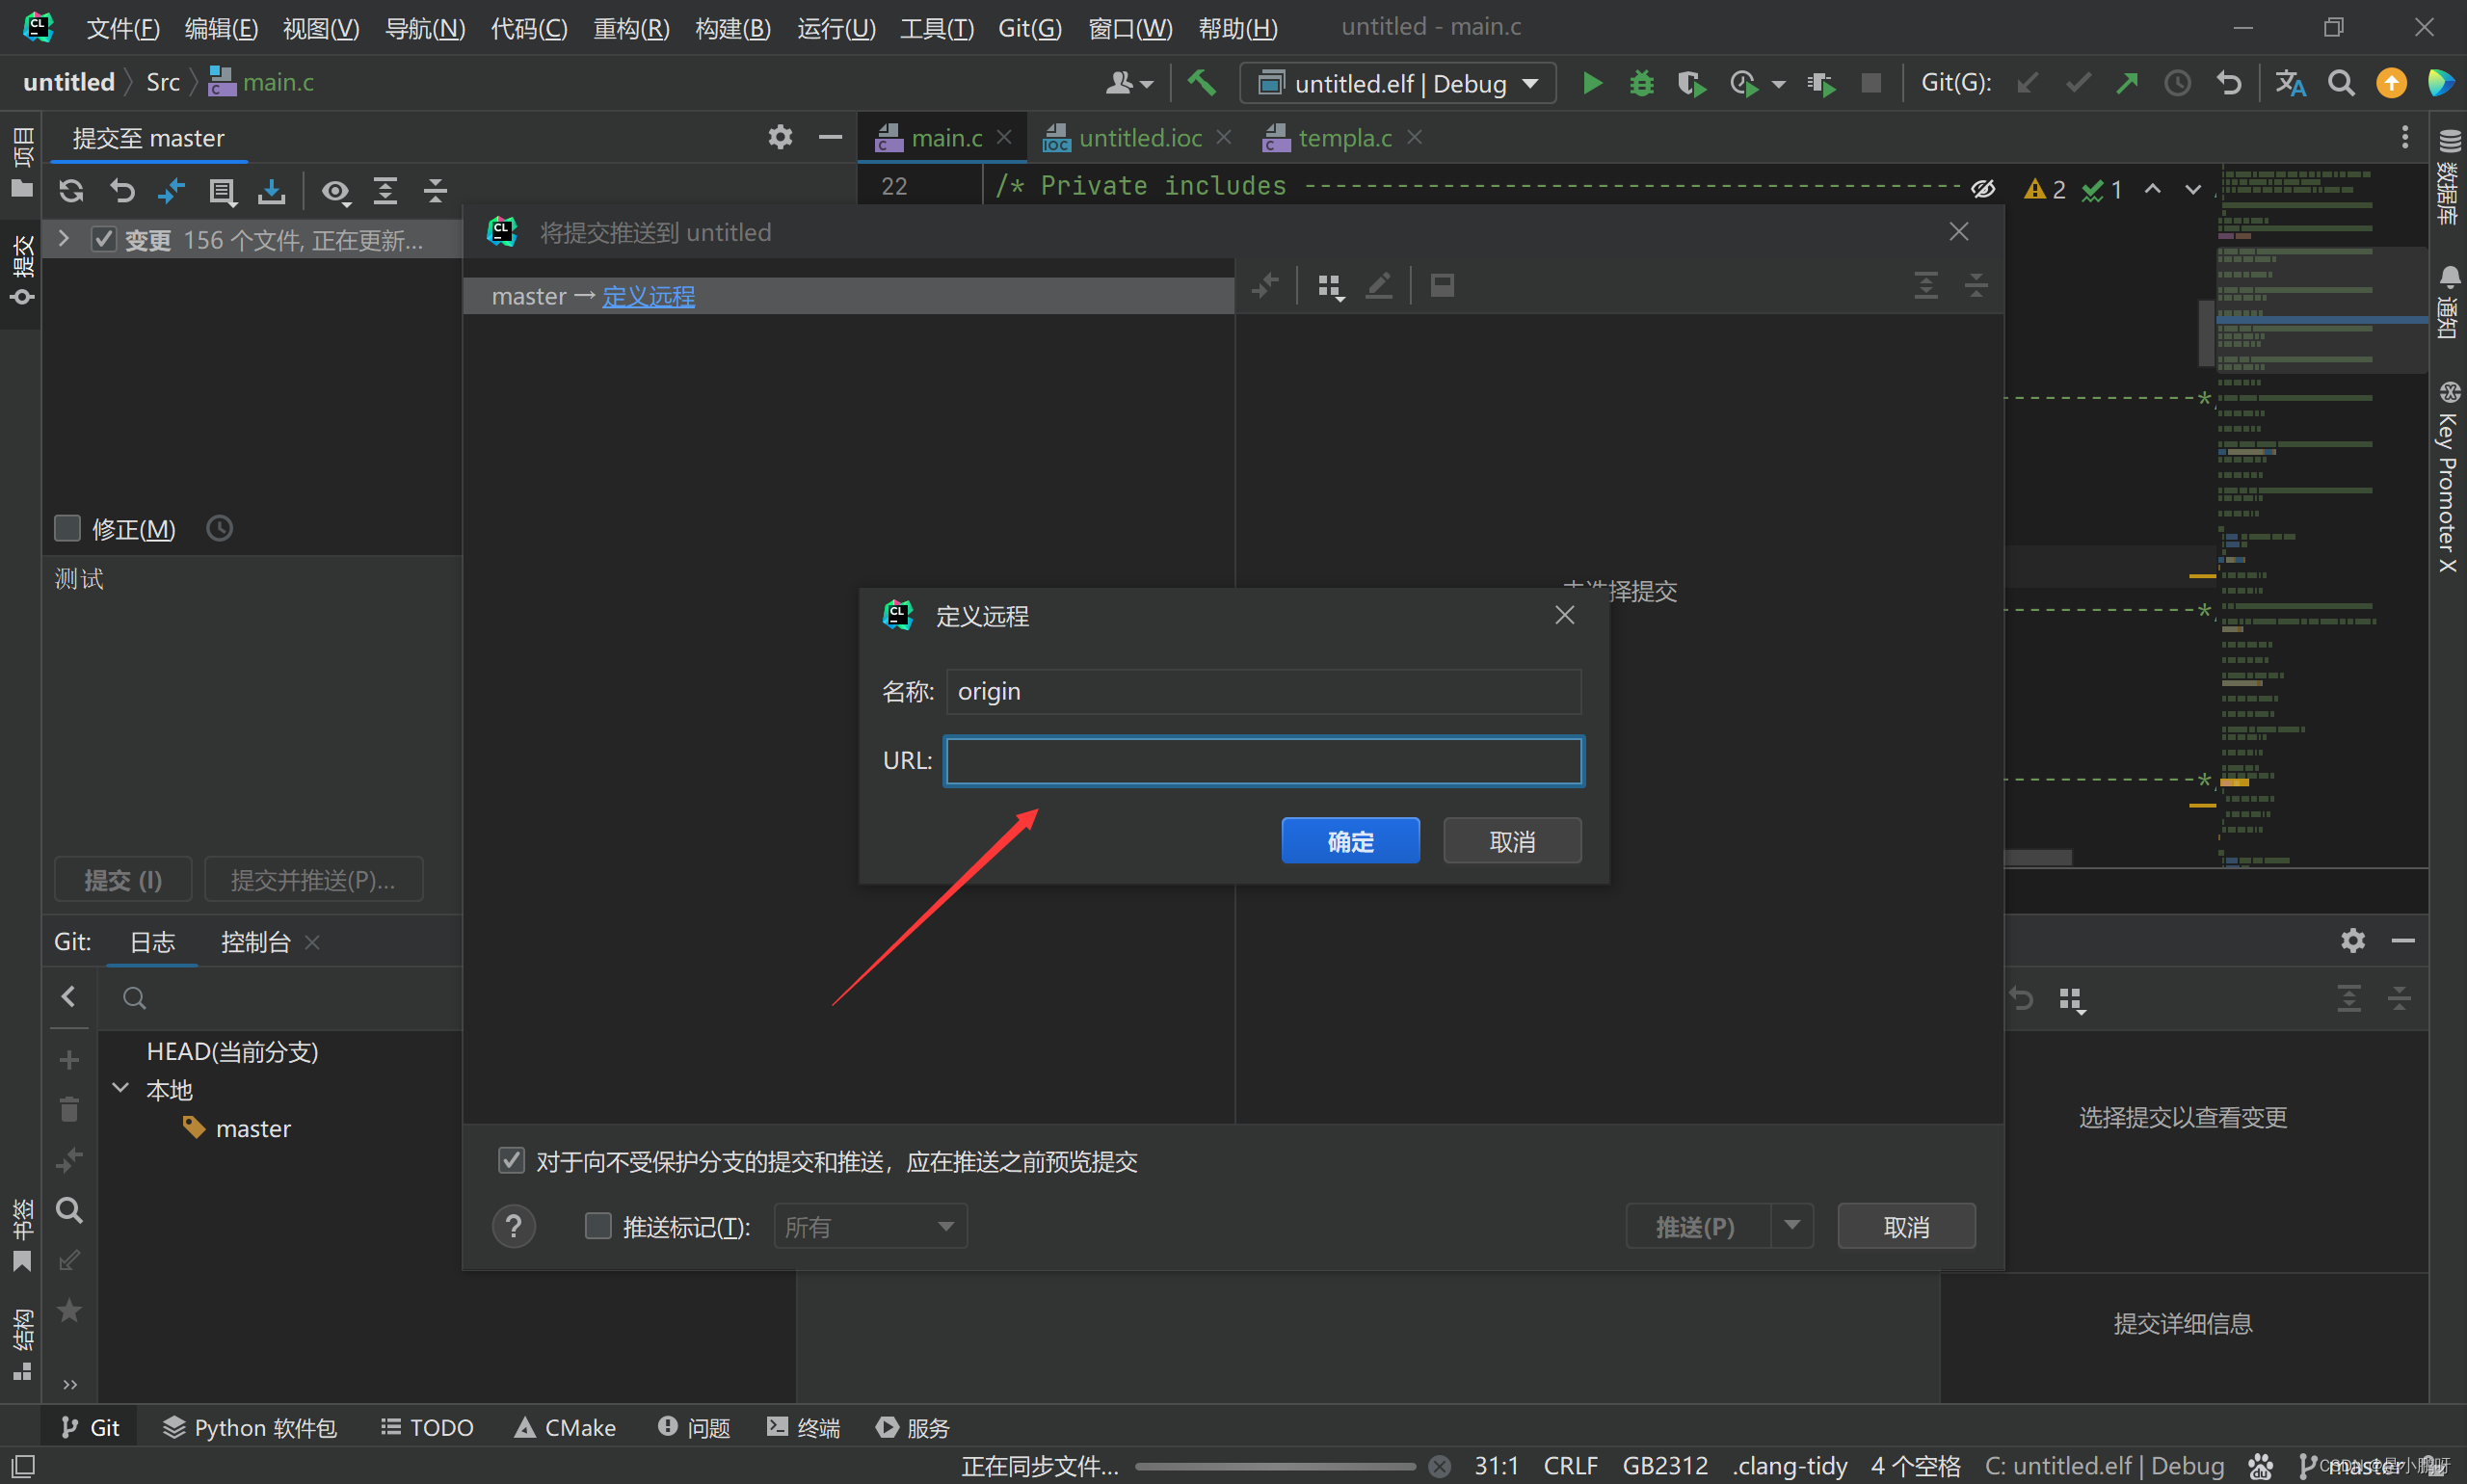Click the Git log search magnifier icon

click(x=134, y=997)
